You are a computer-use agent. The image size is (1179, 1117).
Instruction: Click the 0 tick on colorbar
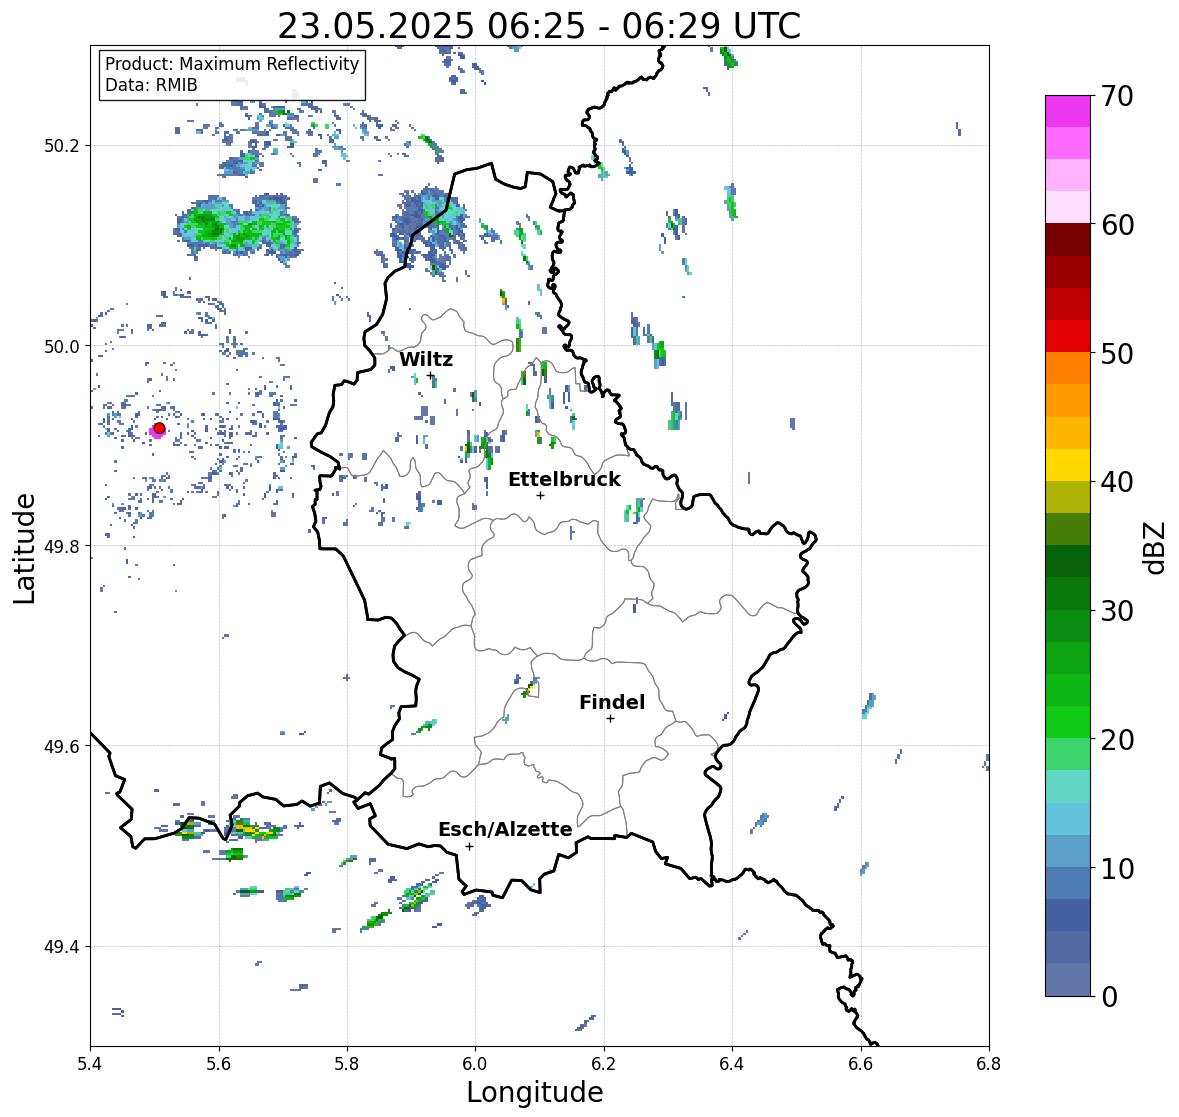pyautogui.click(x=1109, y=997)
